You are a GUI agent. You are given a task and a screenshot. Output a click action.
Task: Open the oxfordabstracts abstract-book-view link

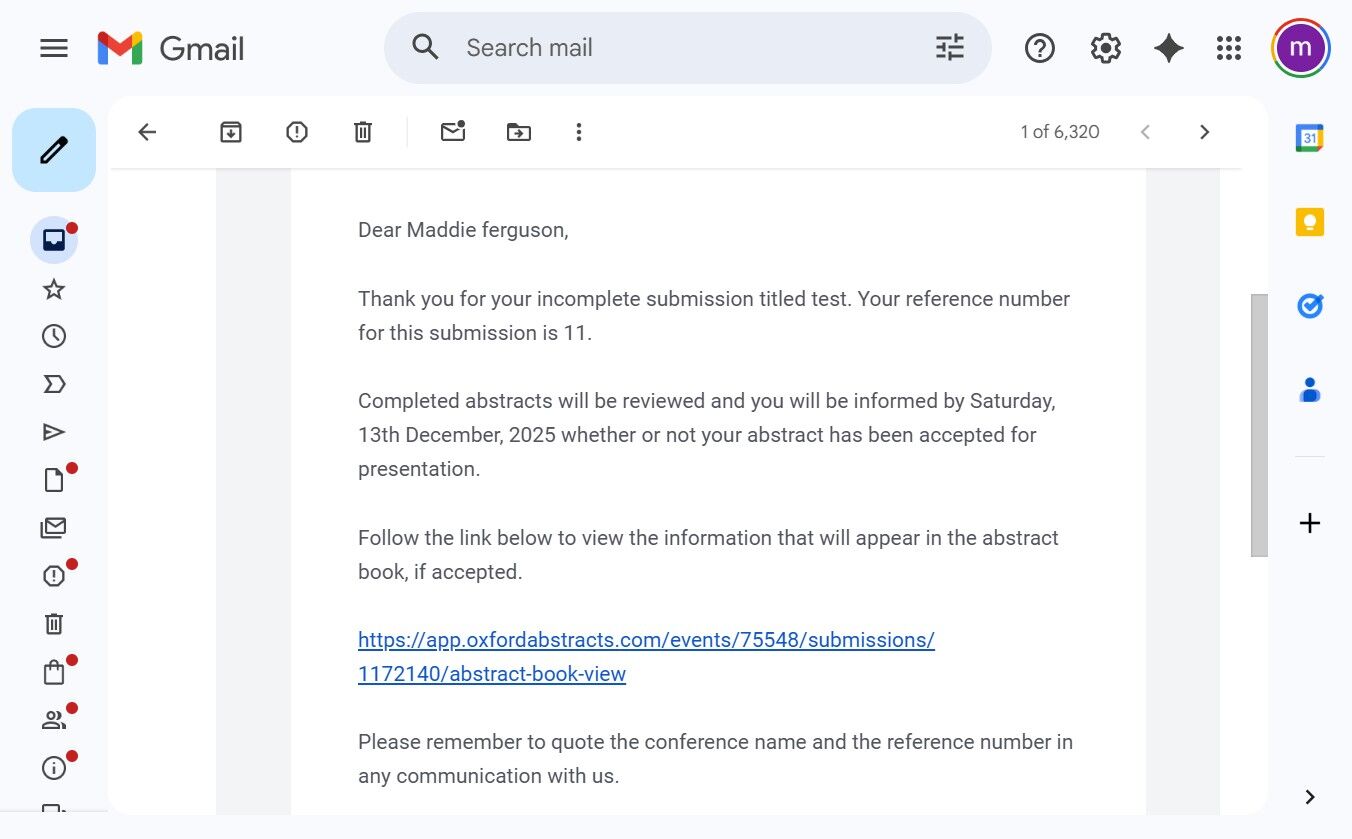click(646, 656)
